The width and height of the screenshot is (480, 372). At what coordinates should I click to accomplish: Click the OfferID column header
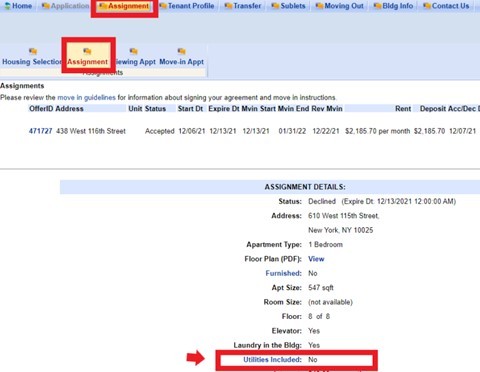point(41,109)
